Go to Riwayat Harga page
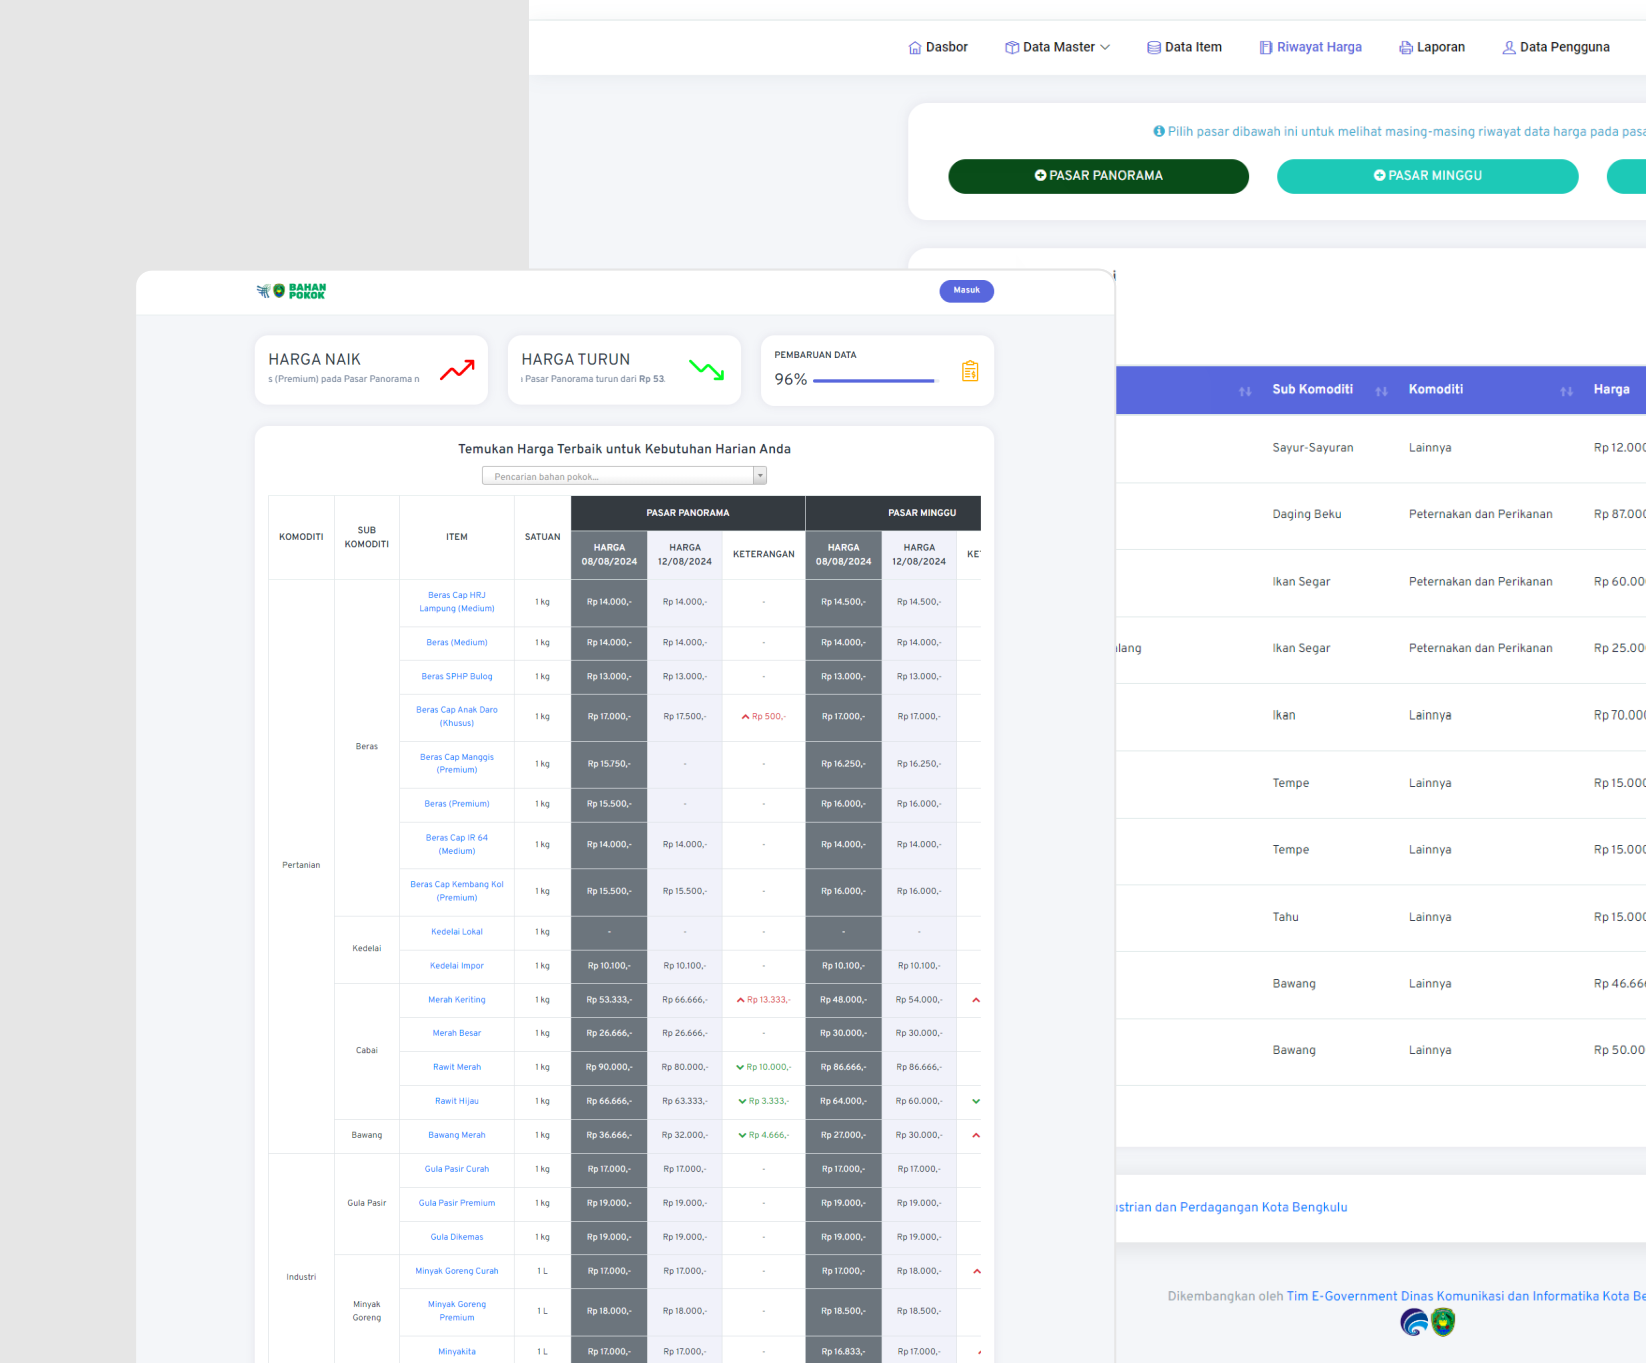 pos(1310,47)
